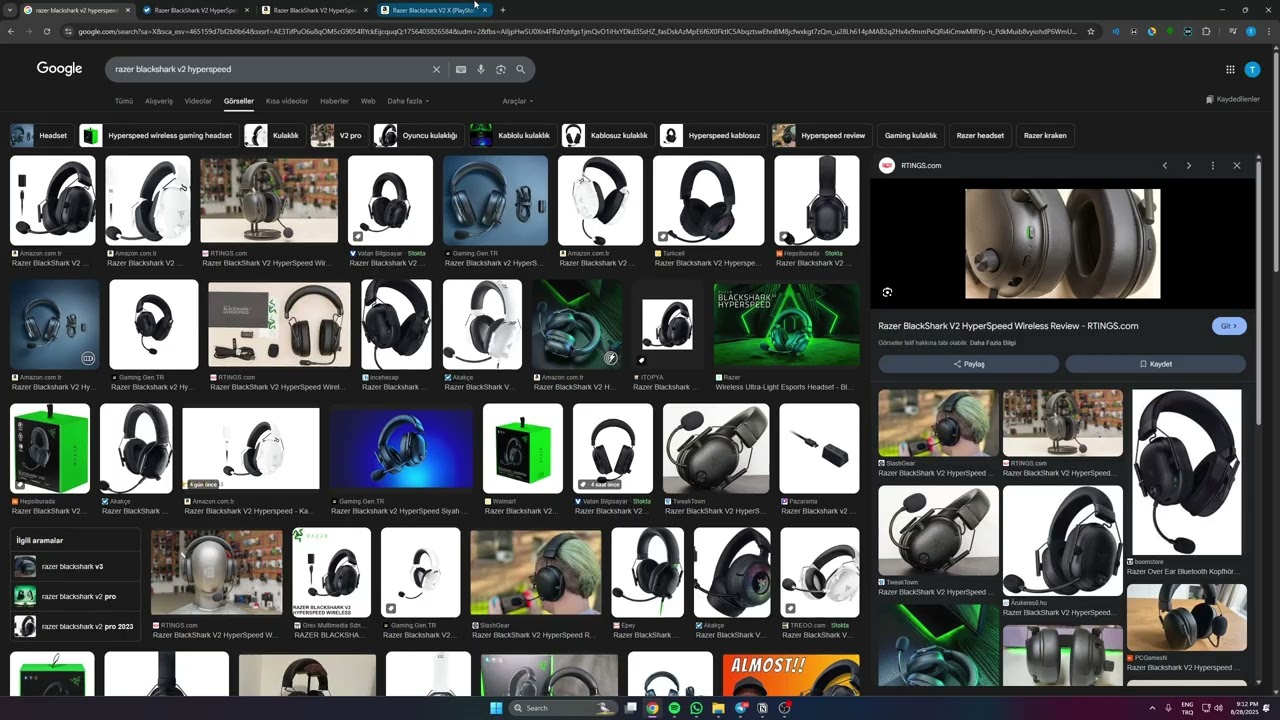This screenshot has height=720, width=1280.
Task: Open the SlashGear thumbnail in preview panel
Action: coord(938,423)
